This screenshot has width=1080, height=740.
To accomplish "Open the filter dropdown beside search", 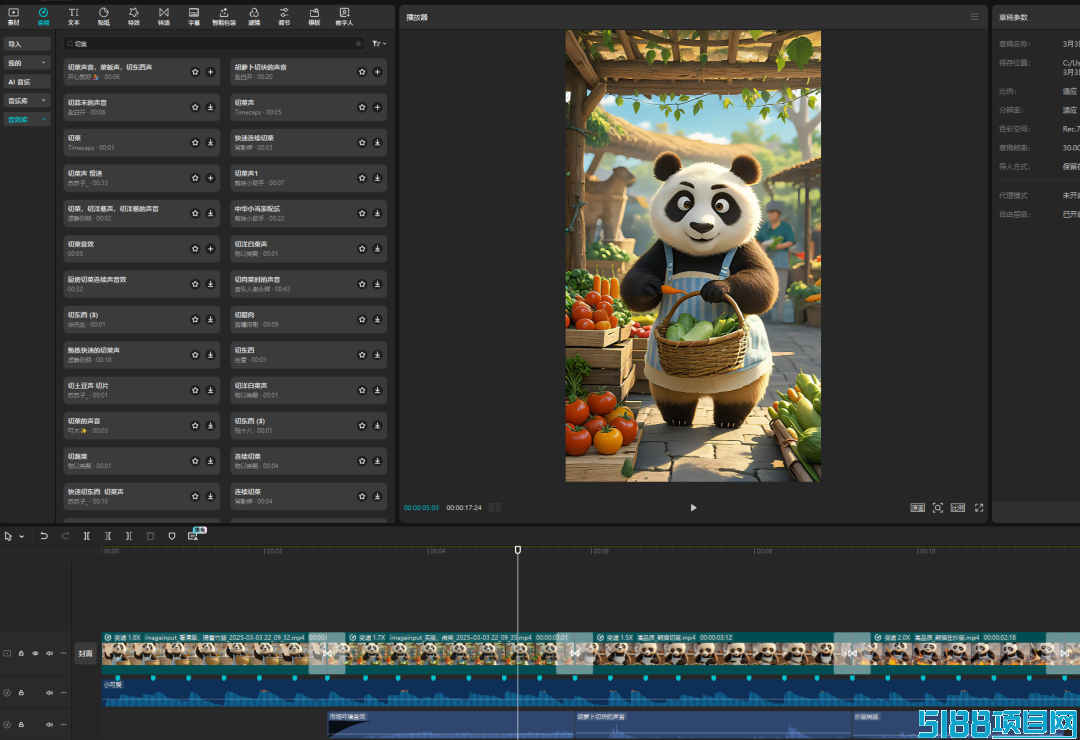I will coord(379,43).
